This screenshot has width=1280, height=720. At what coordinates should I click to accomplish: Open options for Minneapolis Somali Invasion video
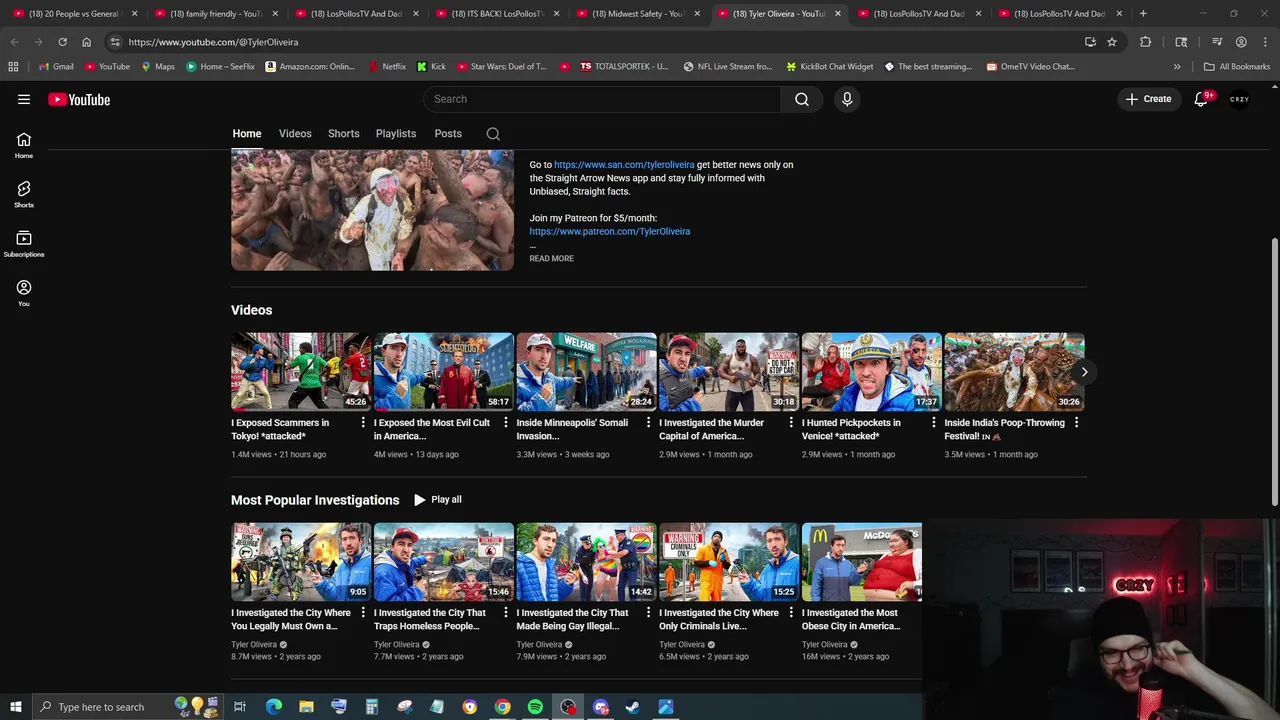pyautogui.click(x=648, y=423)
